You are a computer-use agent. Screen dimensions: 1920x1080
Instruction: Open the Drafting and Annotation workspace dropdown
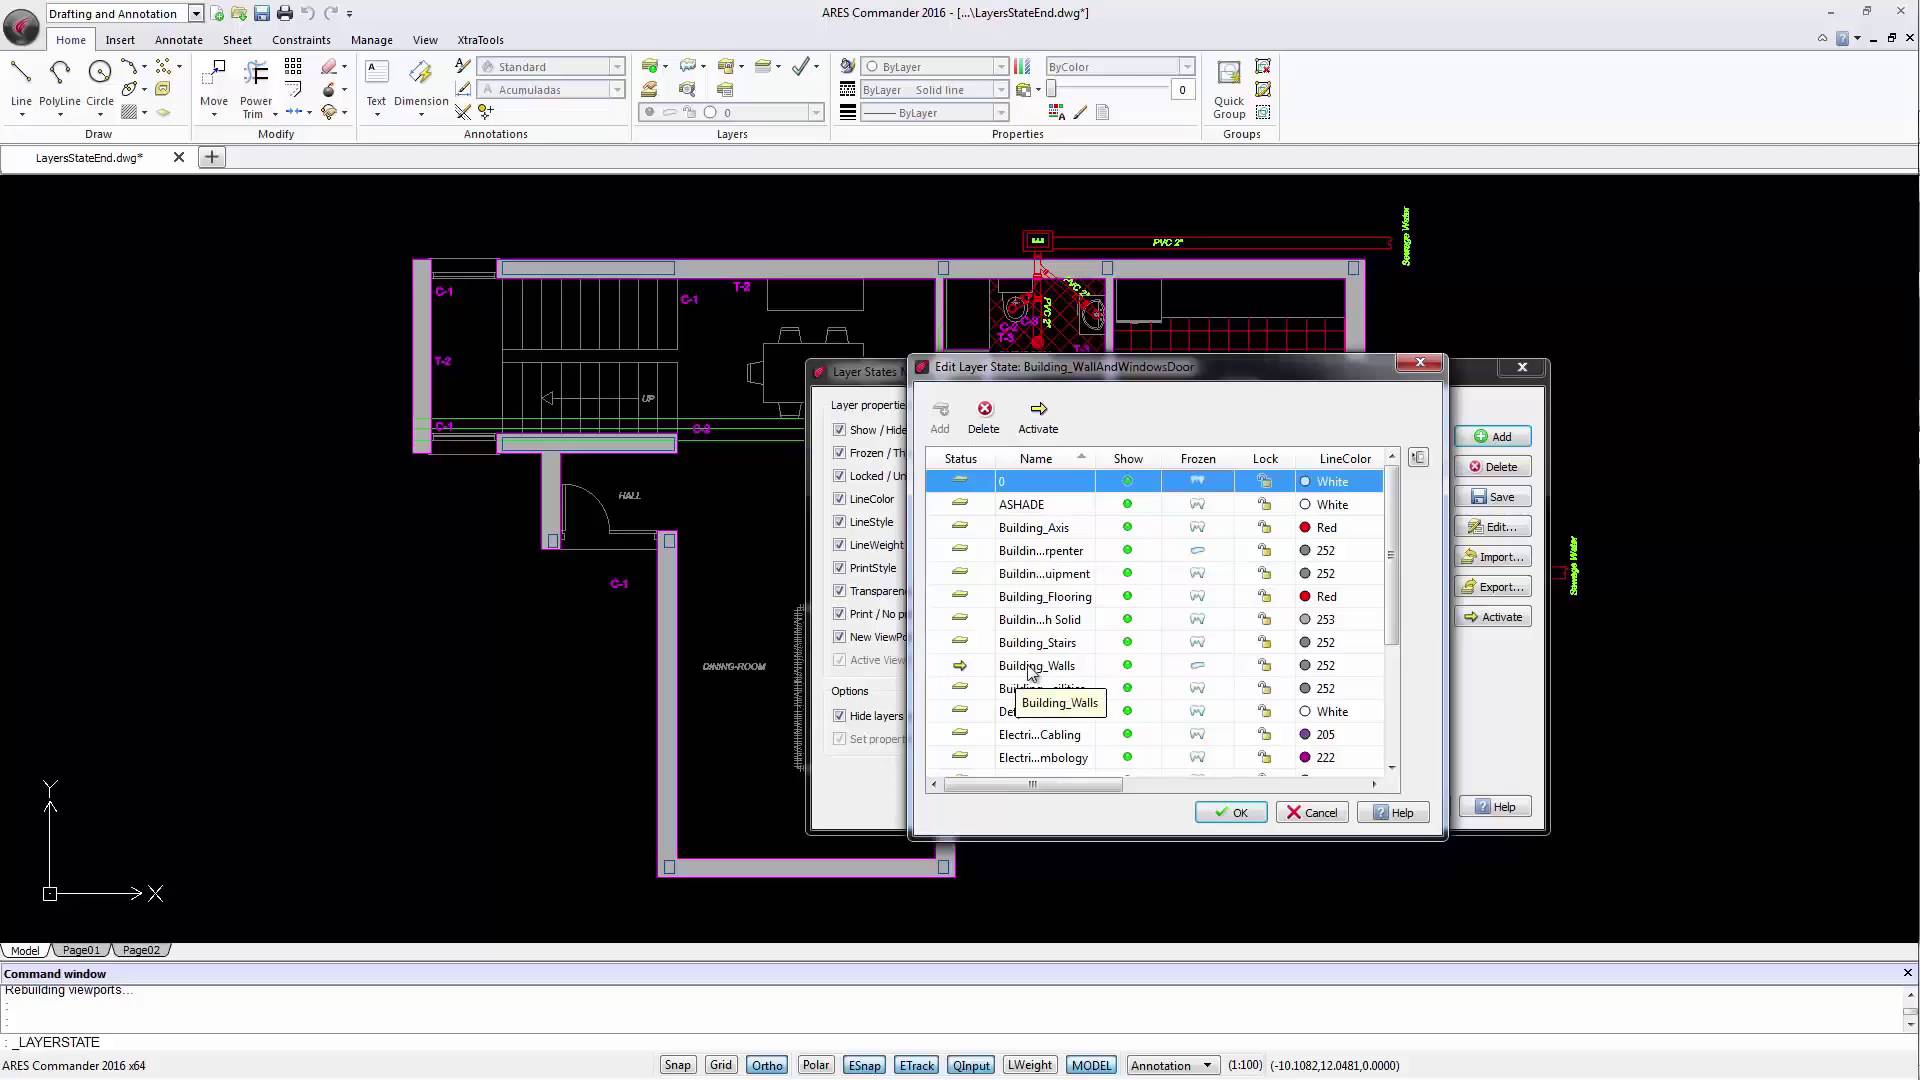(x=196, y=13)
